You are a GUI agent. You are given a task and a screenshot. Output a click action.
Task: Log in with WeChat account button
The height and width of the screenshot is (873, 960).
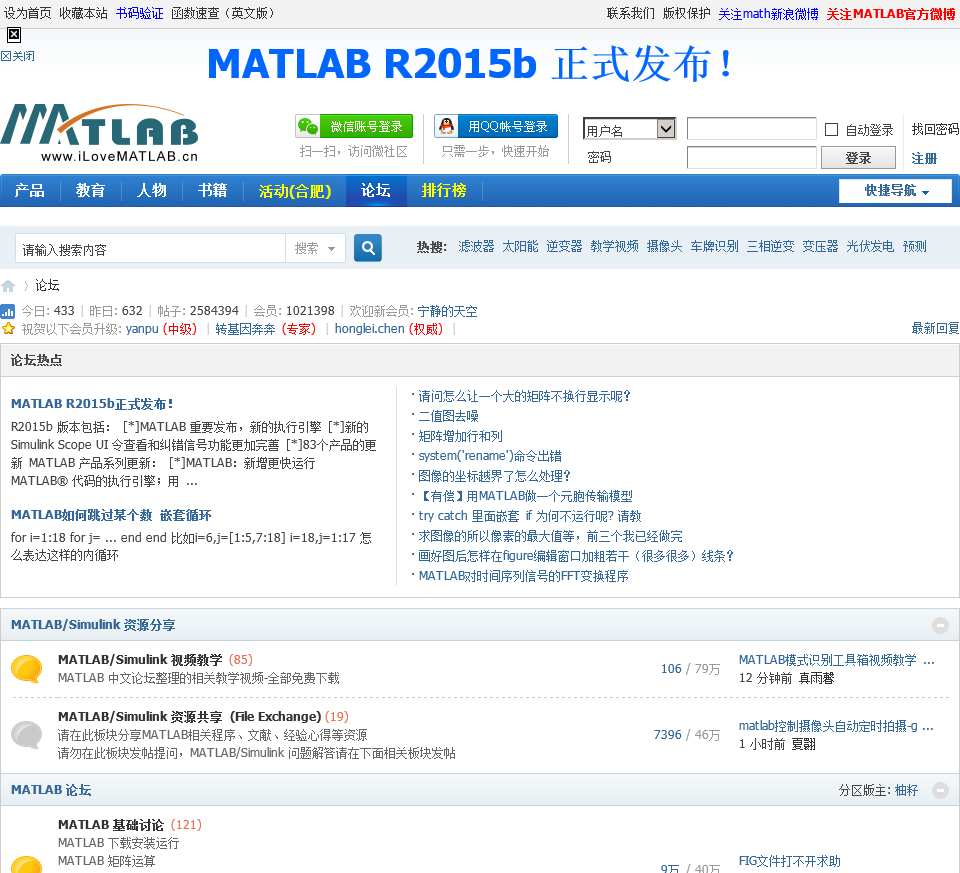(x=354, y=126)
